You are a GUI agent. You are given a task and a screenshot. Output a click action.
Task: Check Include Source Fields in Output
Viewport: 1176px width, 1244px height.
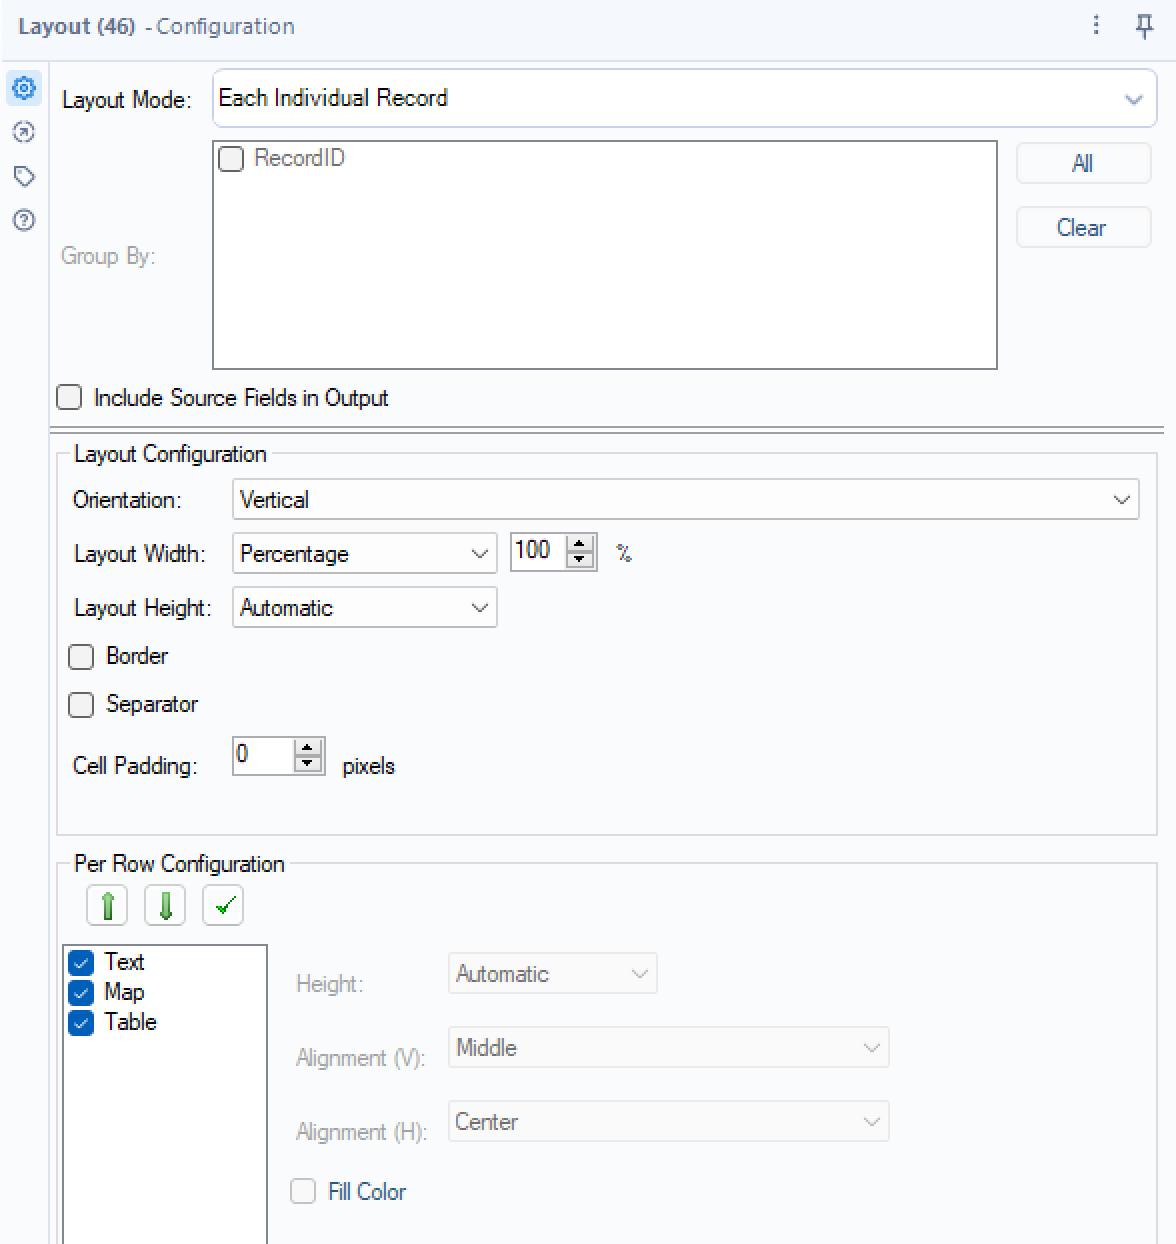coord(68,397)
